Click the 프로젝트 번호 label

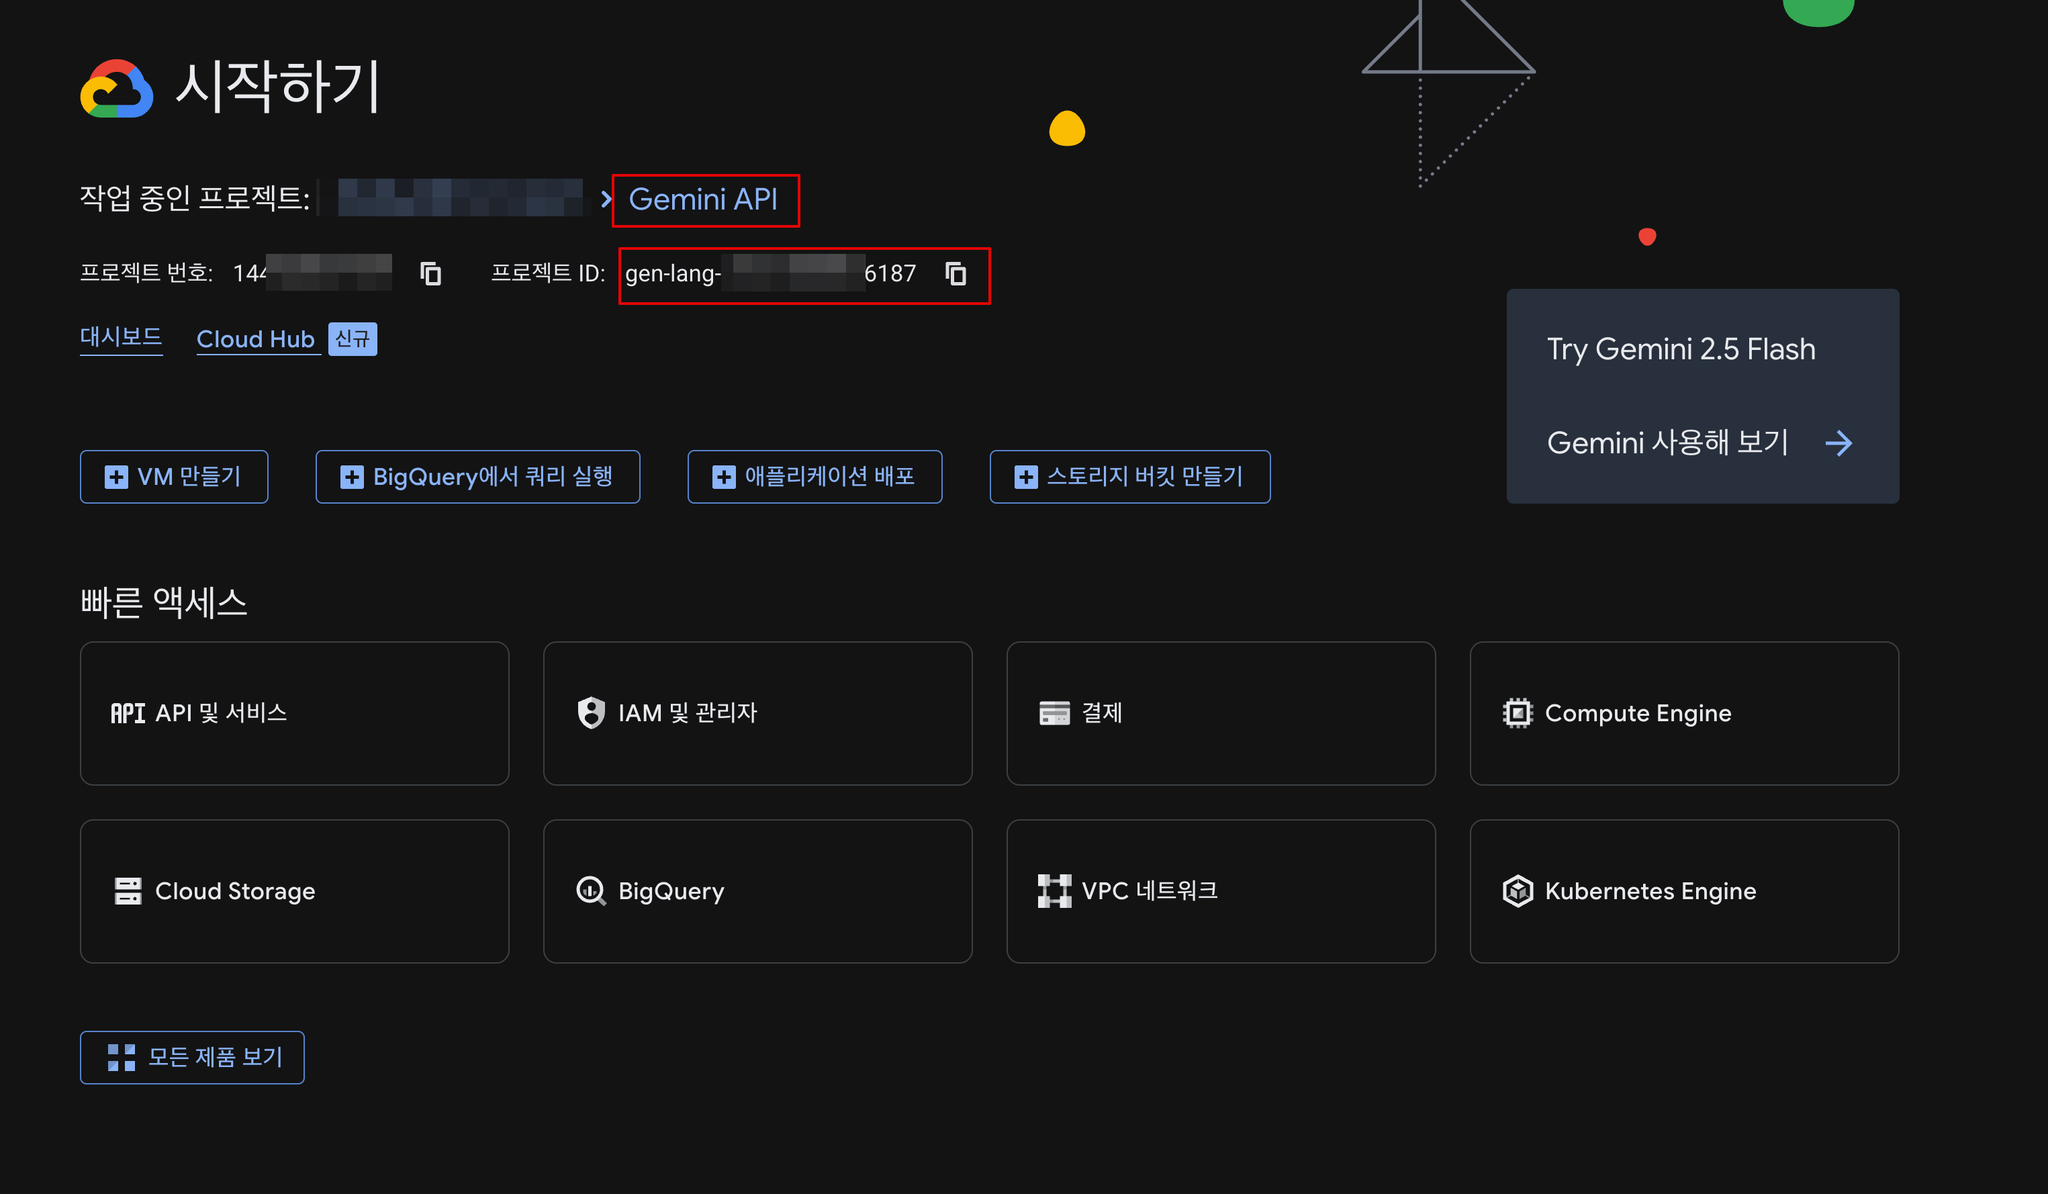pyautogui.click(x=146, y=273)
